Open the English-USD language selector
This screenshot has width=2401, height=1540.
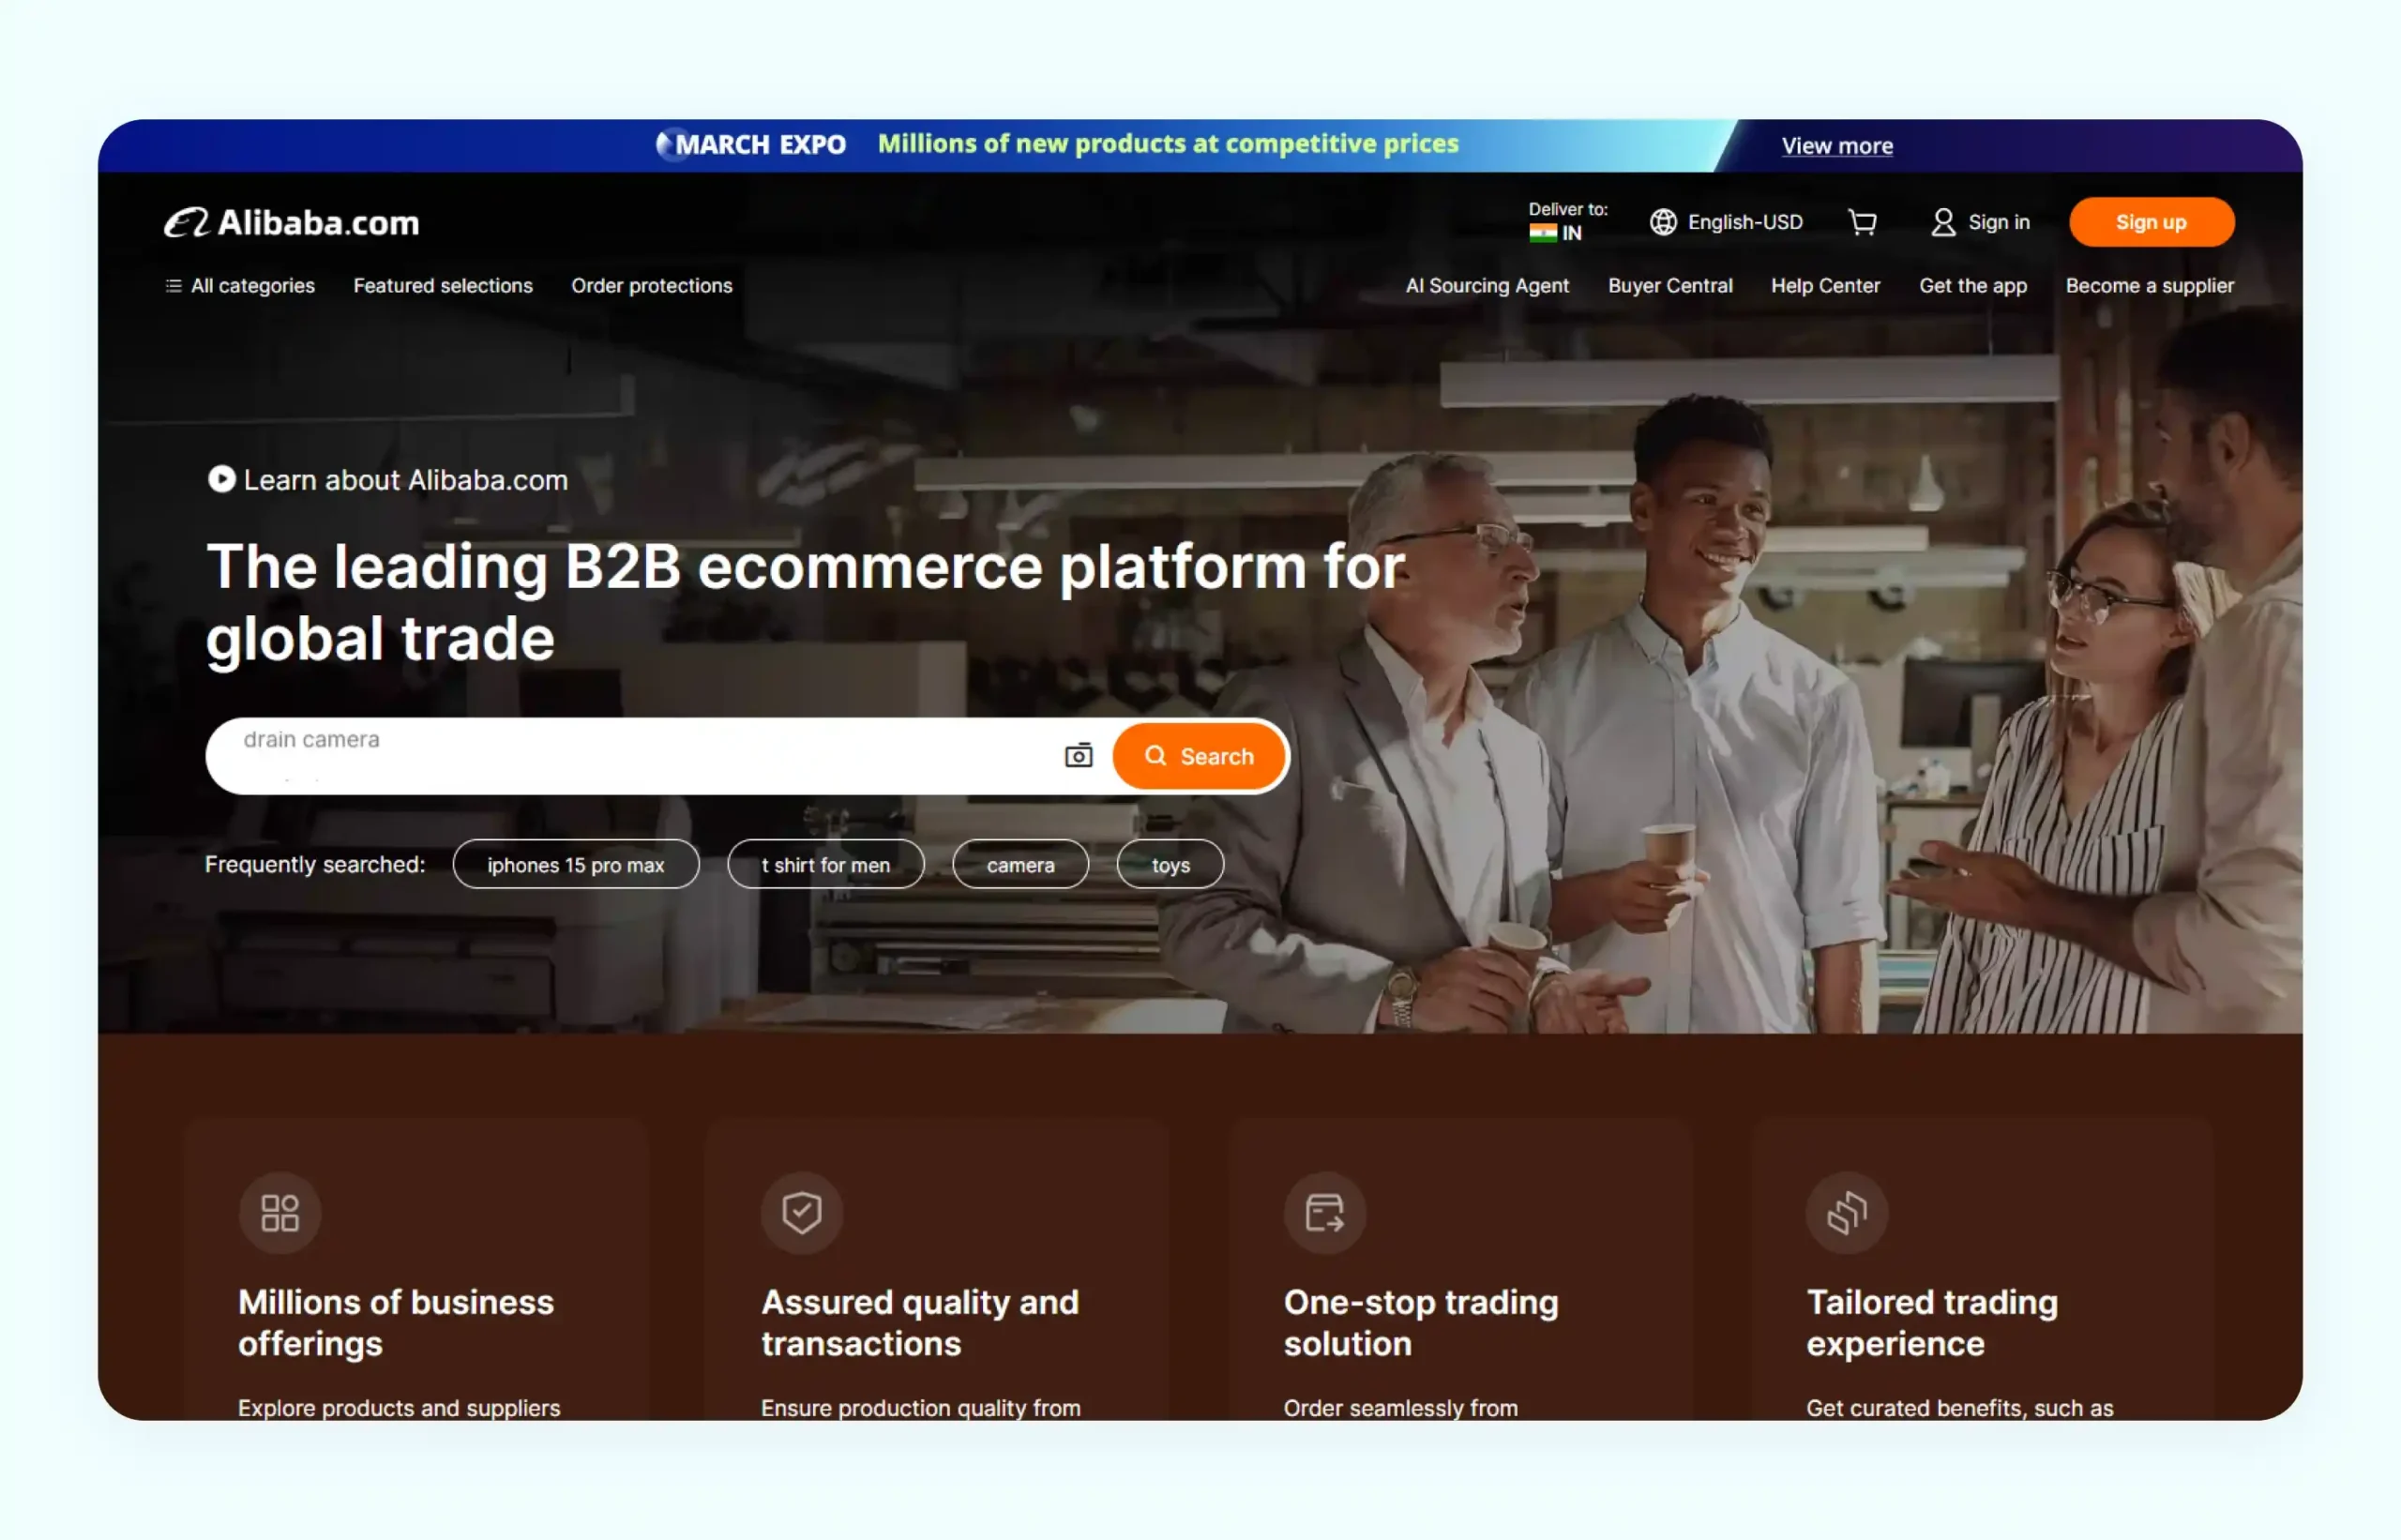coord(1726,222)
